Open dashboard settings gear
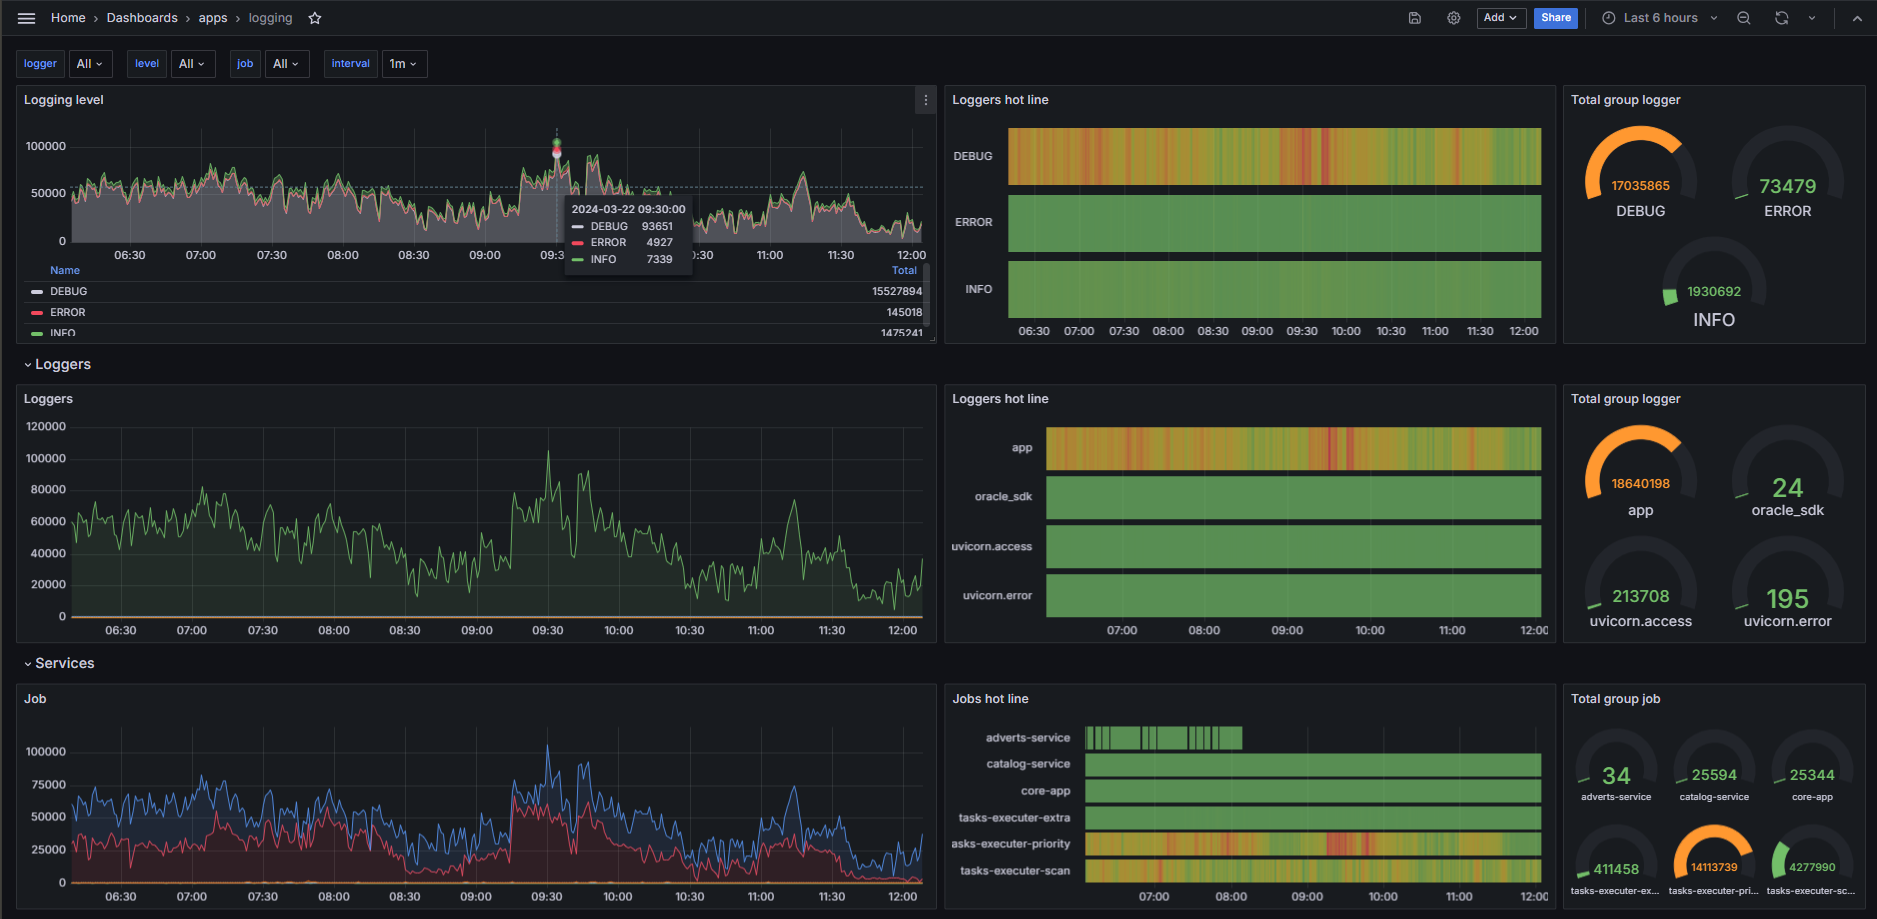This screenshot has width=1877, height=919. (1454, 18)
